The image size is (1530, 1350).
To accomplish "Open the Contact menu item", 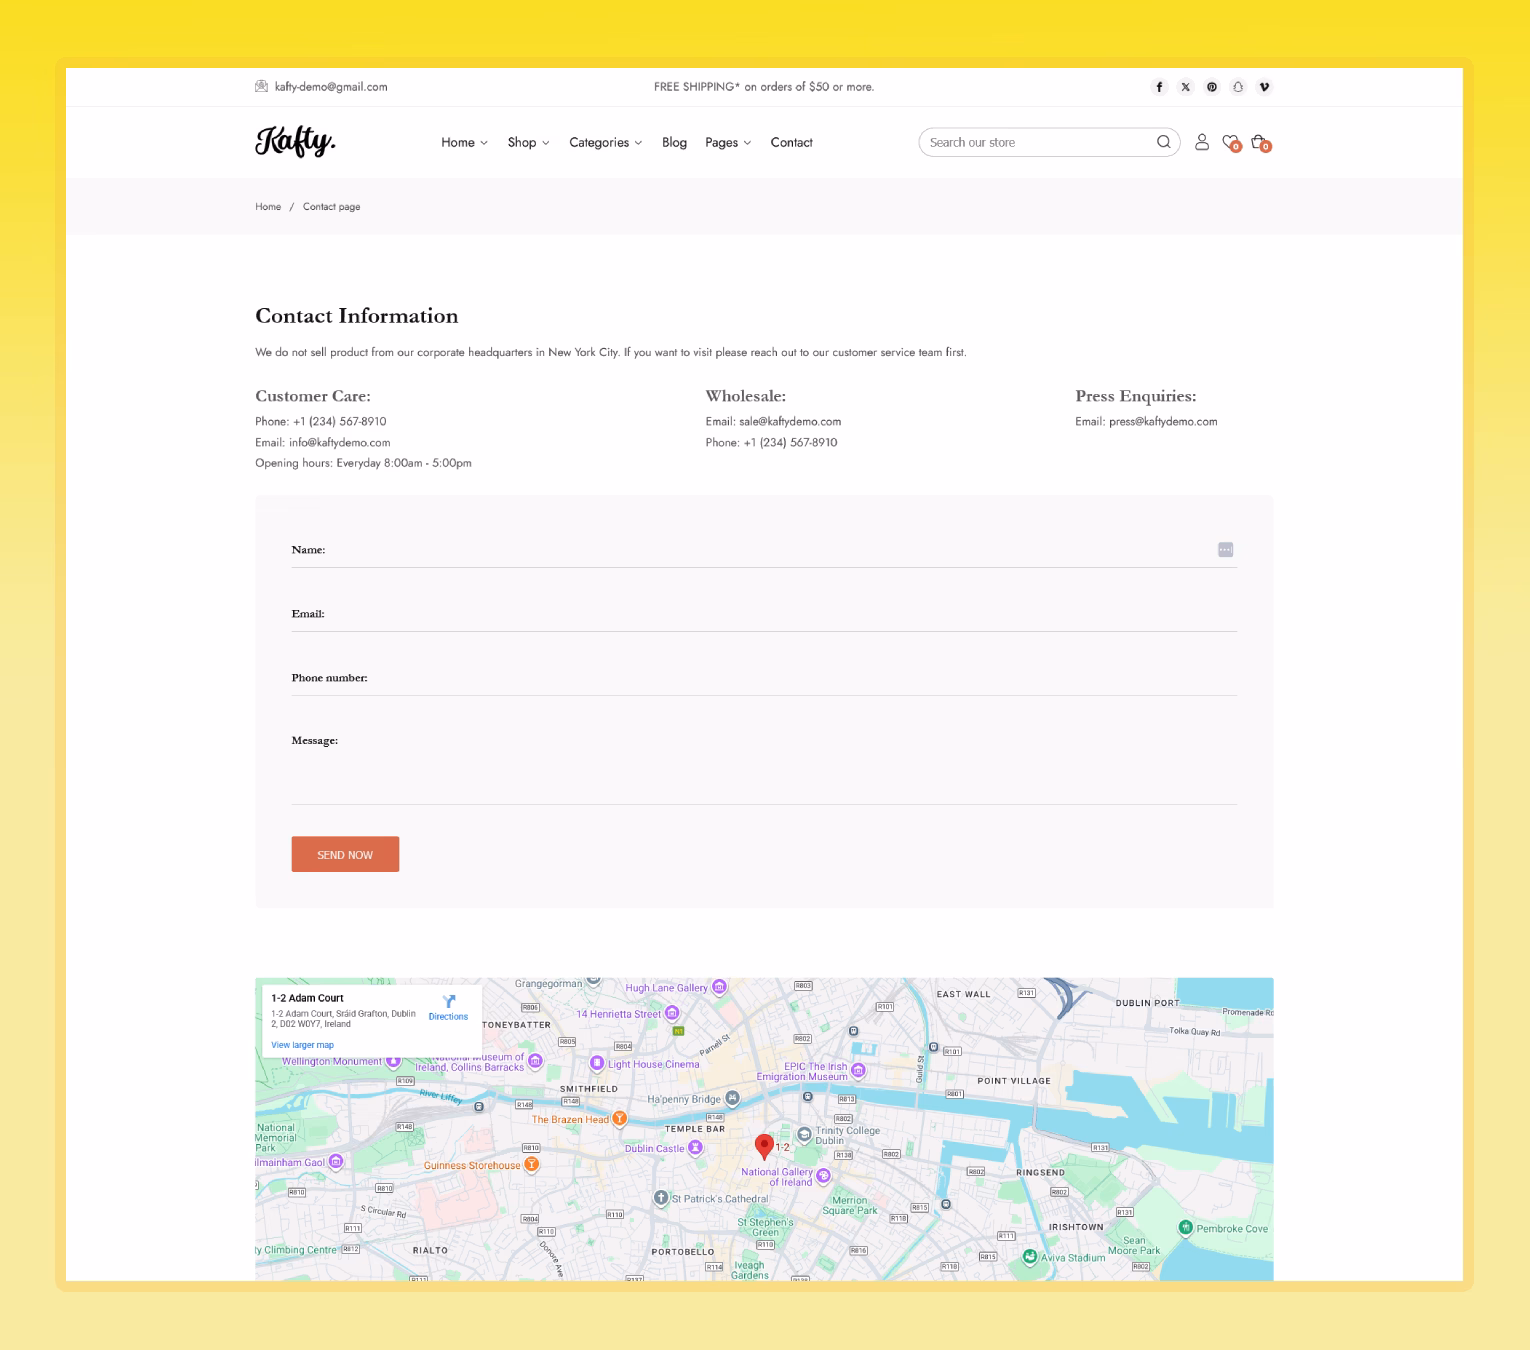I will click(x=791, y=143).
